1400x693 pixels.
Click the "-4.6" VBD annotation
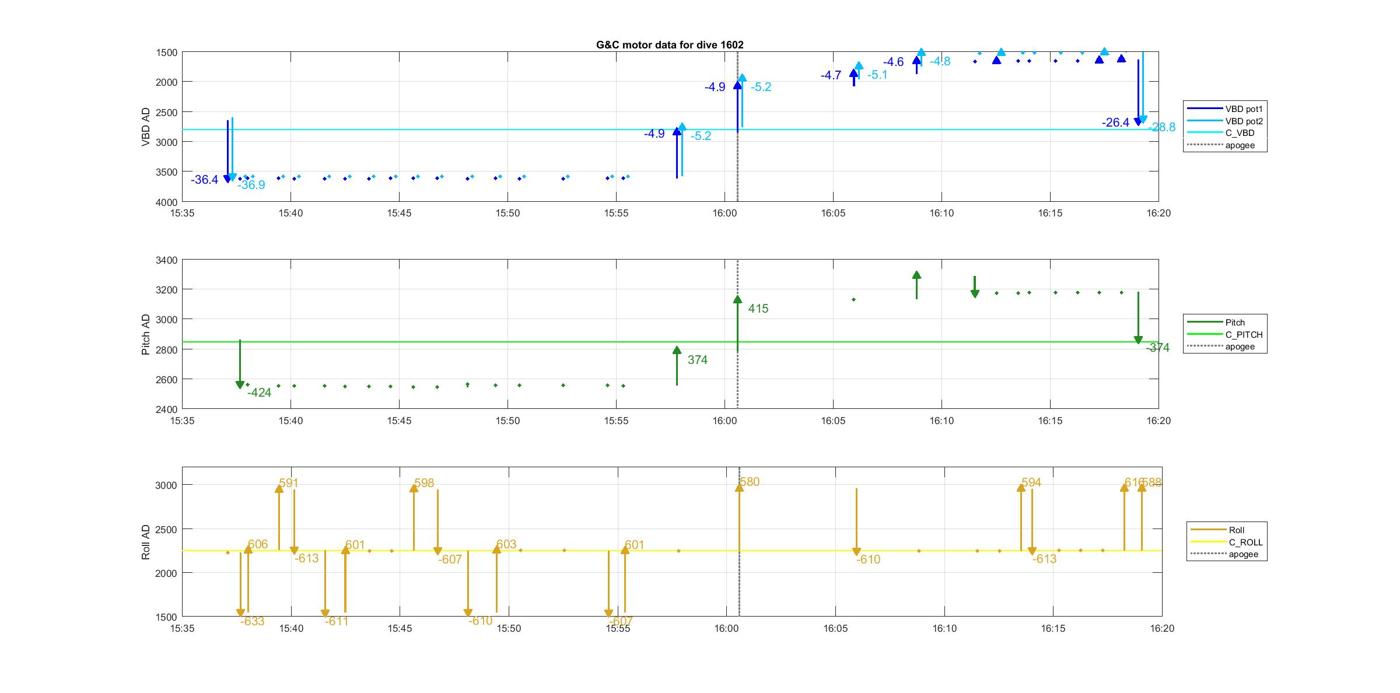pos(893,62)
